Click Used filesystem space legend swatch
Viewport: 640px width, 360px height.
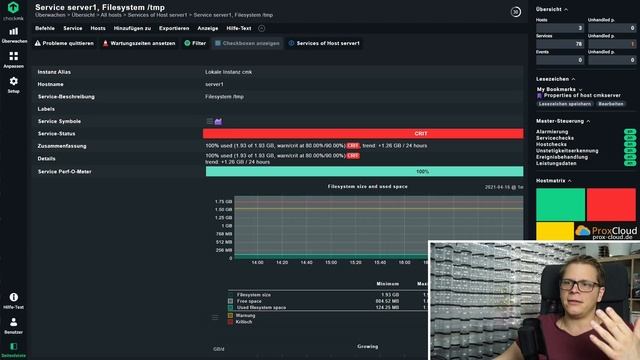(x=230, y=307)
